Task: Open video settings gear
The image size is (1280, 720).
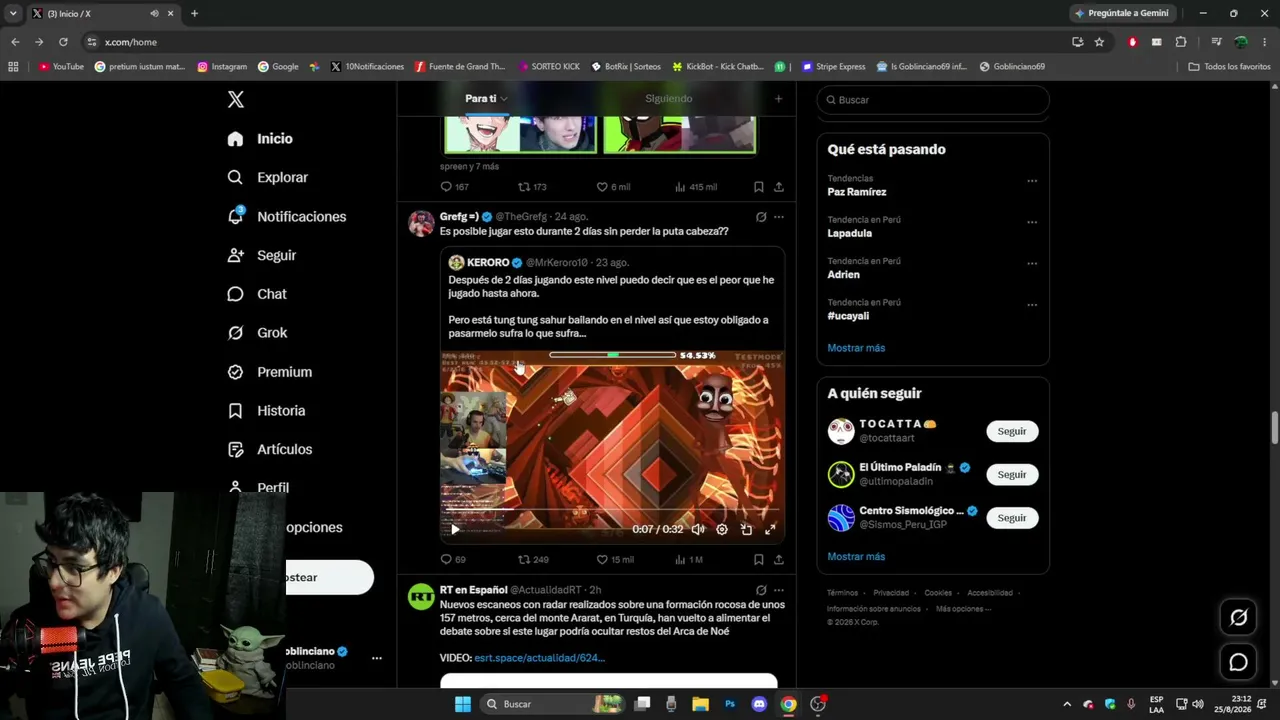Action: point(722,529)
